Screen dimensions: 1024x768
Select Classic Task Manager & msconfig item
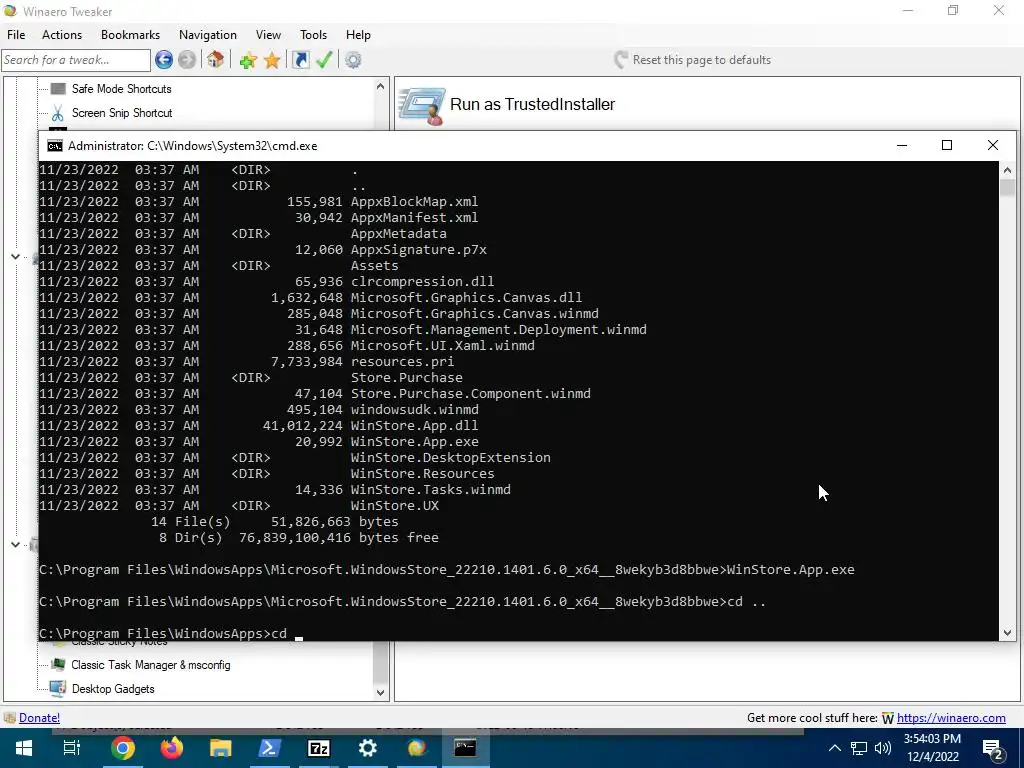click(151, 665)
